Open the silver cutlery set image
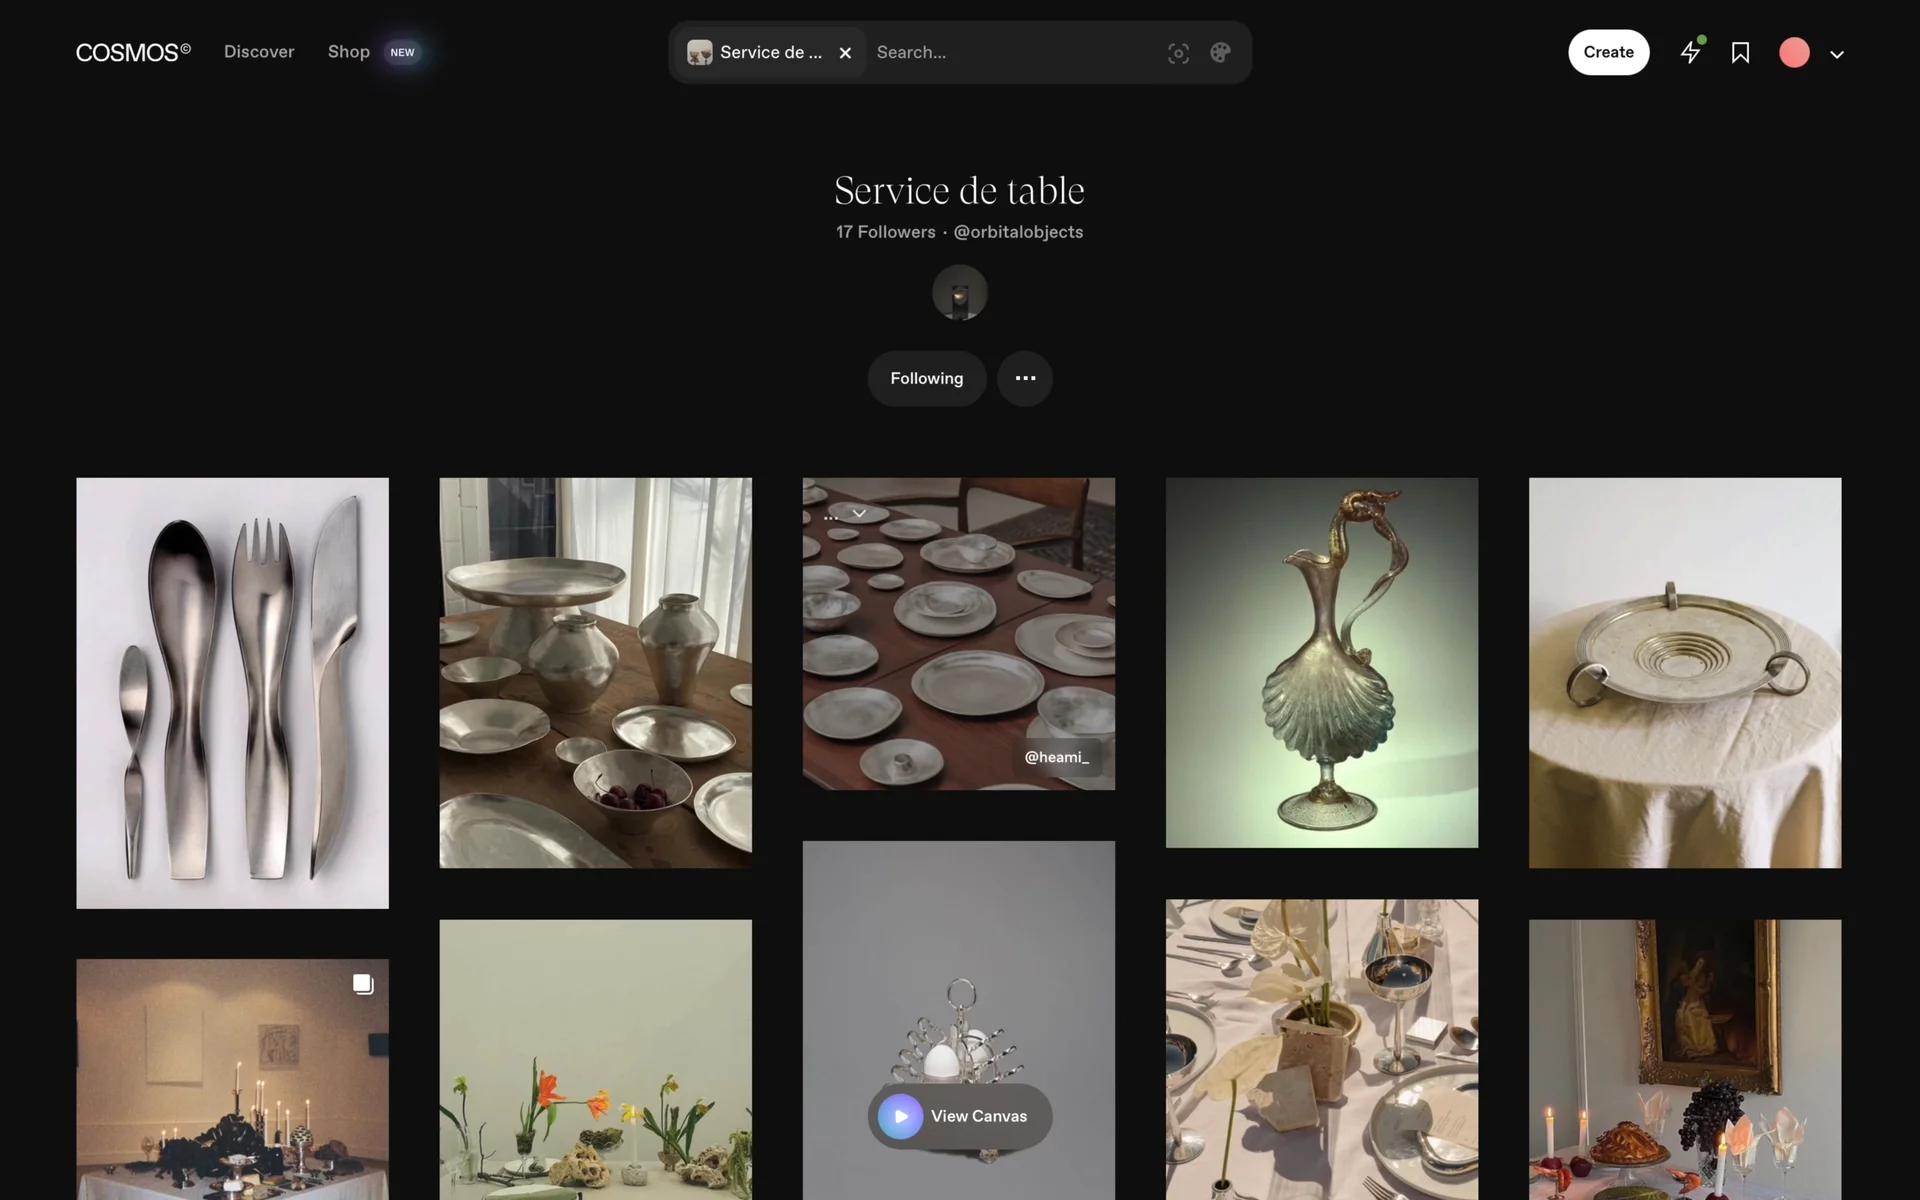The width and height of the screenshot is (1920, 1200). click(x=232, y=692)
